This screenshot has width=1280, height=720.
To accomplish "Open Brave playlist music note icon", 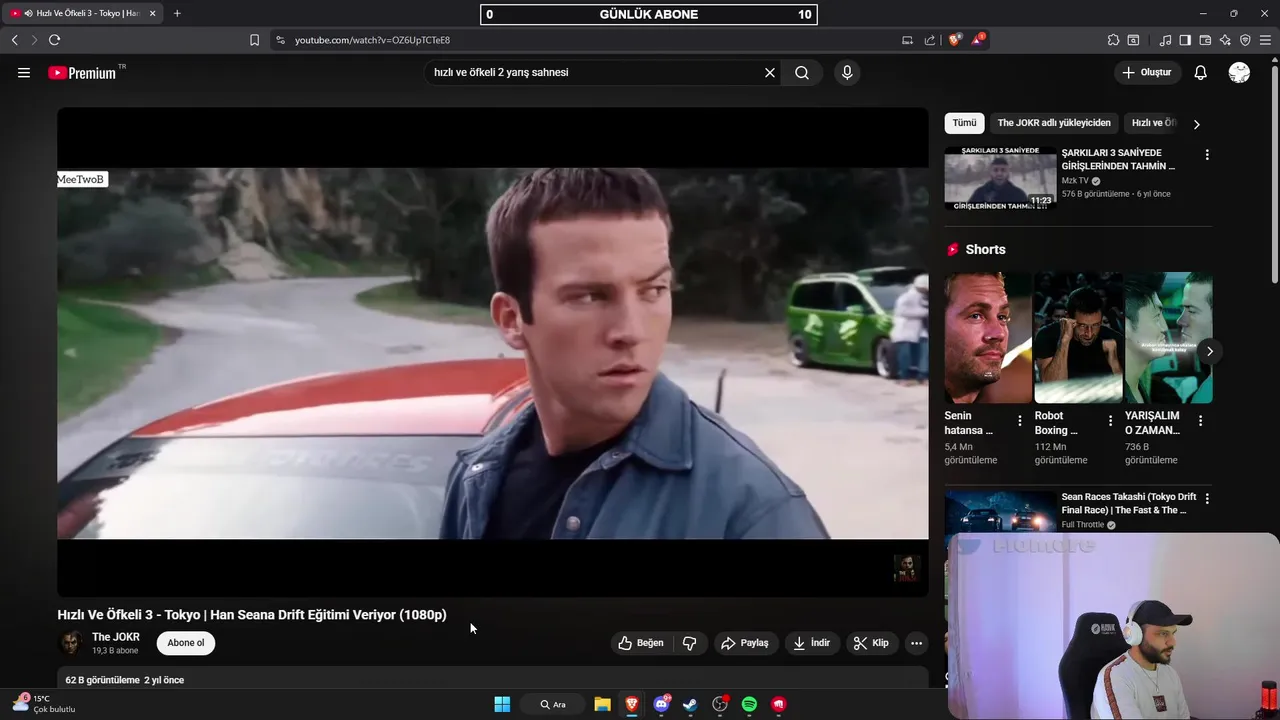I will point(1165,40).
